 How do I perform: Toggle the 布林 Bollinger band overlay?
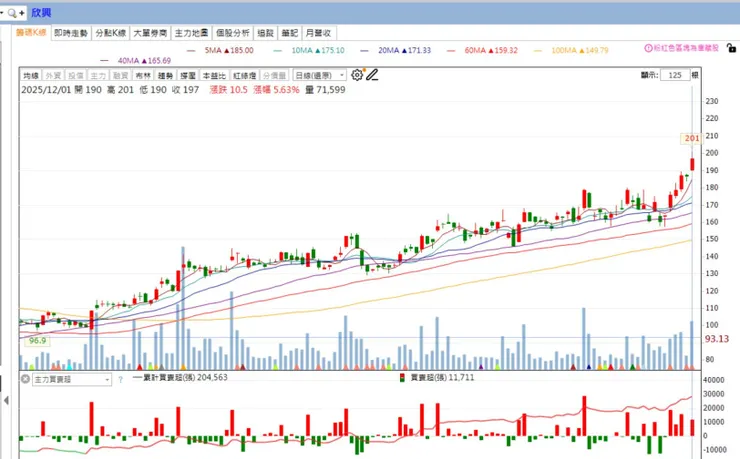coord(143,75)
